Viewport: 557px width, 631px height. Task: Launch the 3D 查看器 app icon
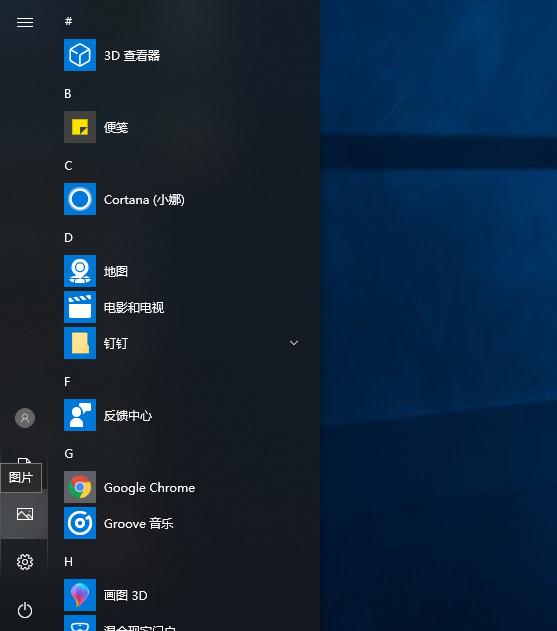80,55
